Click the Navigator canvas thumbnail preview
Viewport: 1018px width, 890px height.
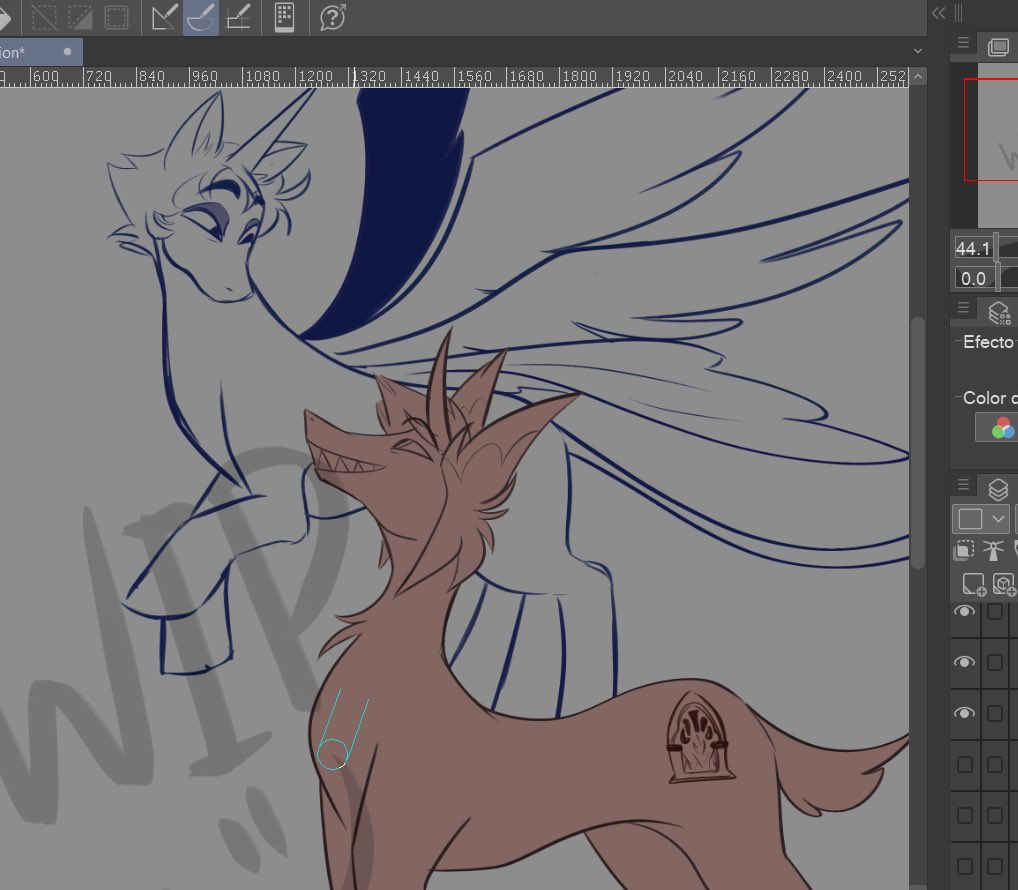tap(997, 145)
